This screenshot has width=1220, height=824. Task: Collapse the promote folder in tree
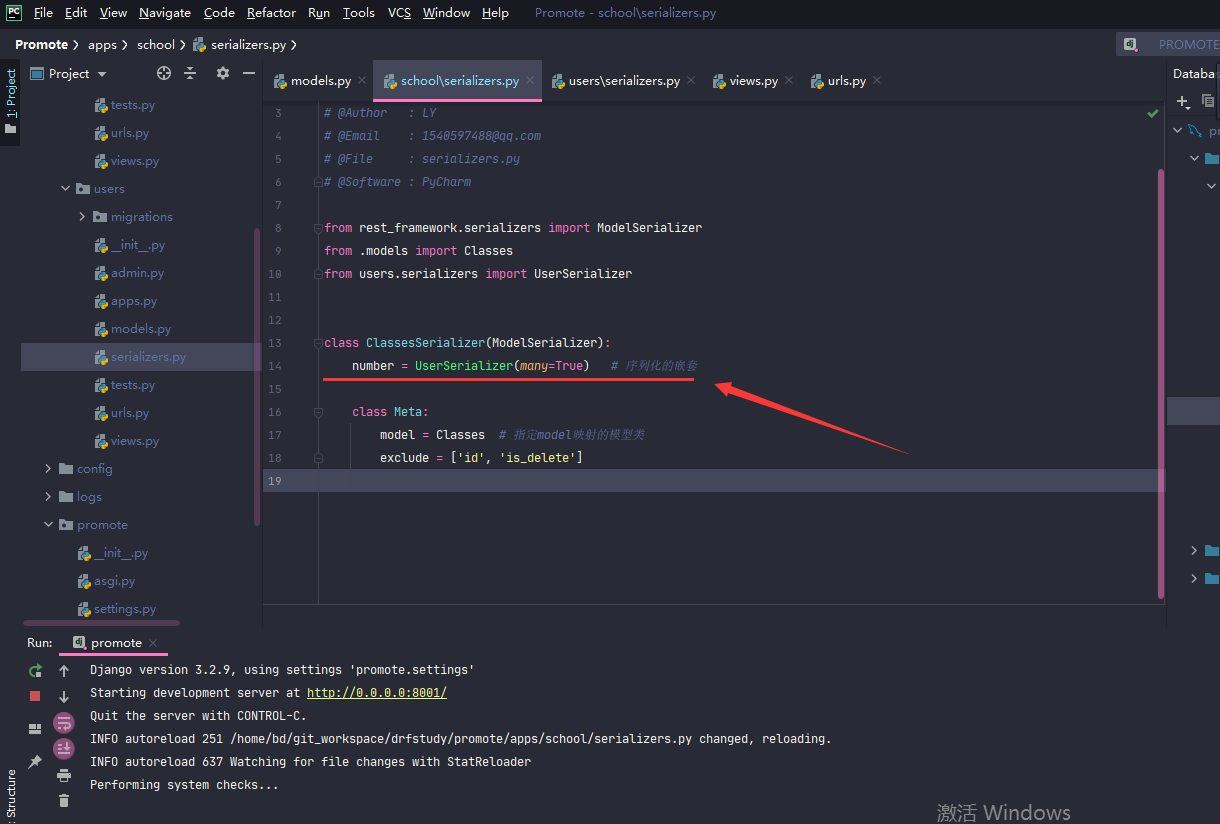[x=48, y=525]
